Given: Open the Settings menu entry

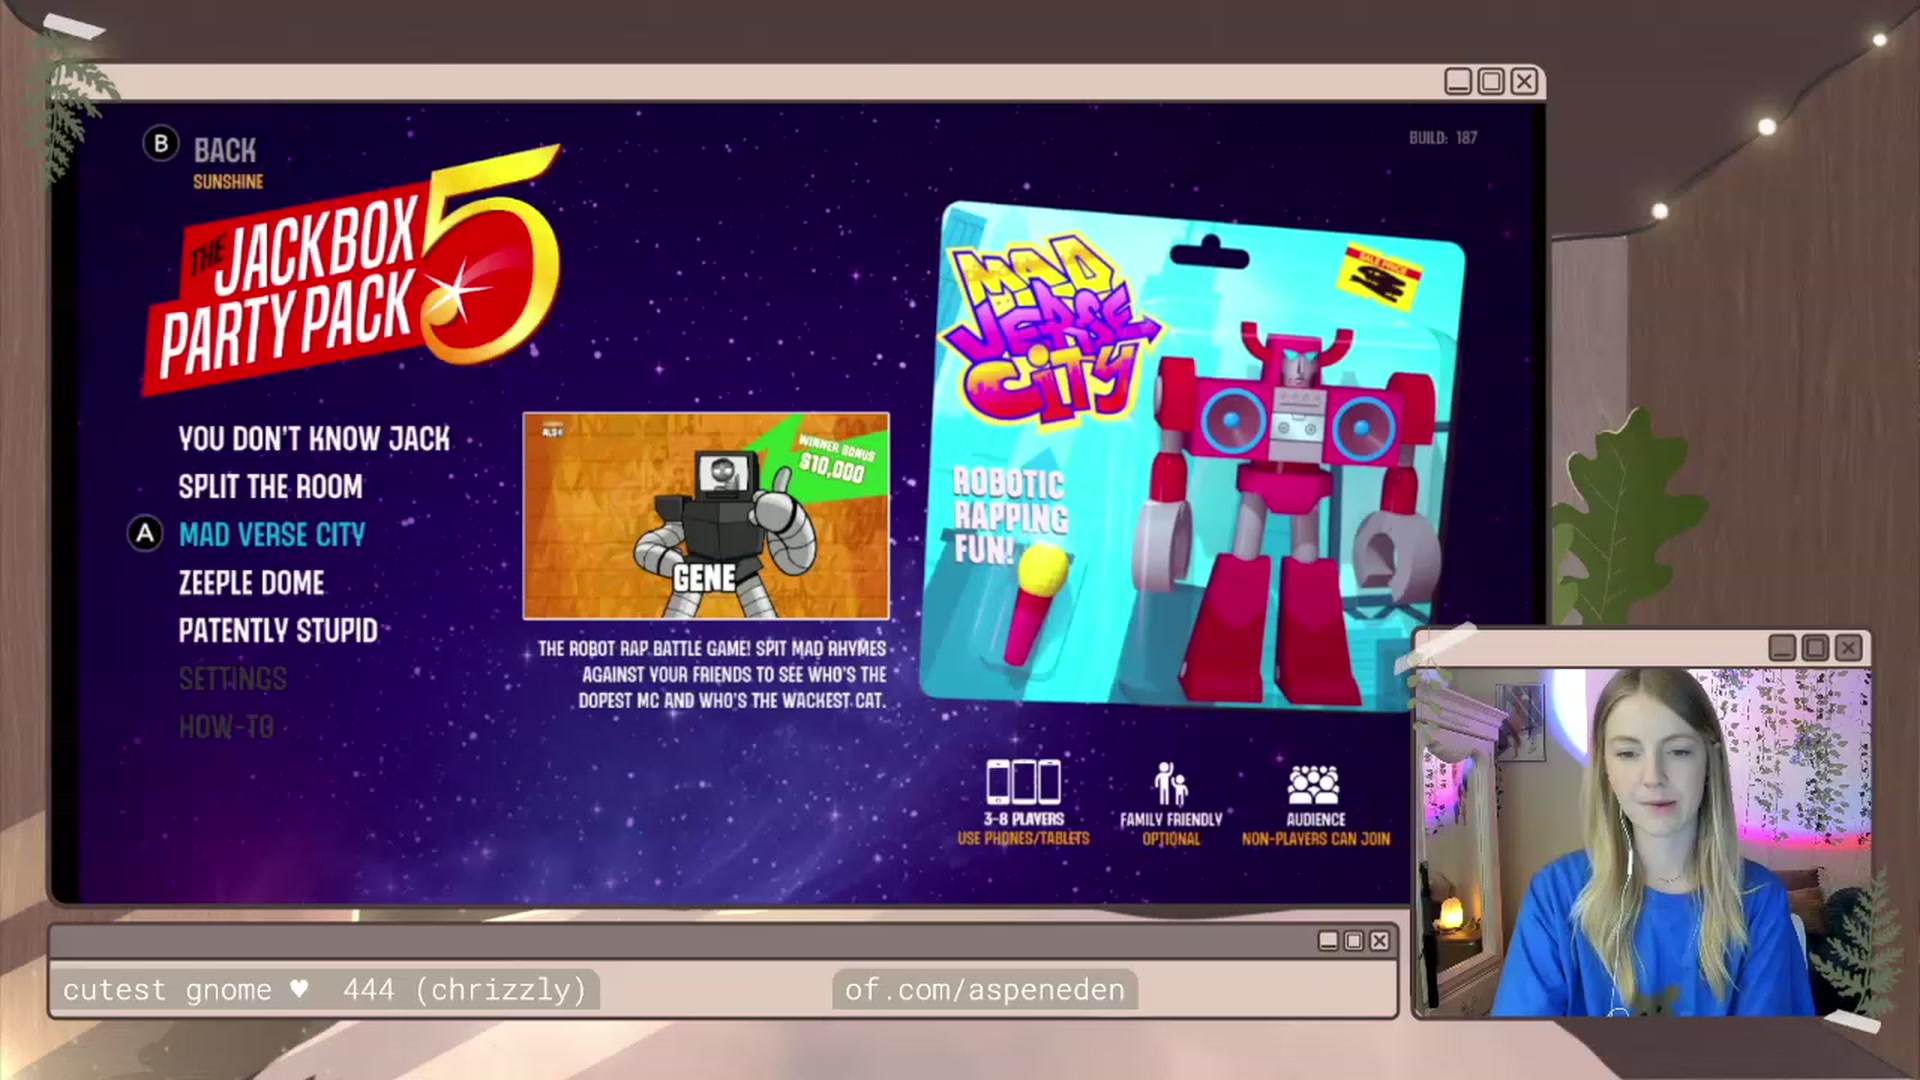Looking at the screenshot, I should (x=233, y=679).
